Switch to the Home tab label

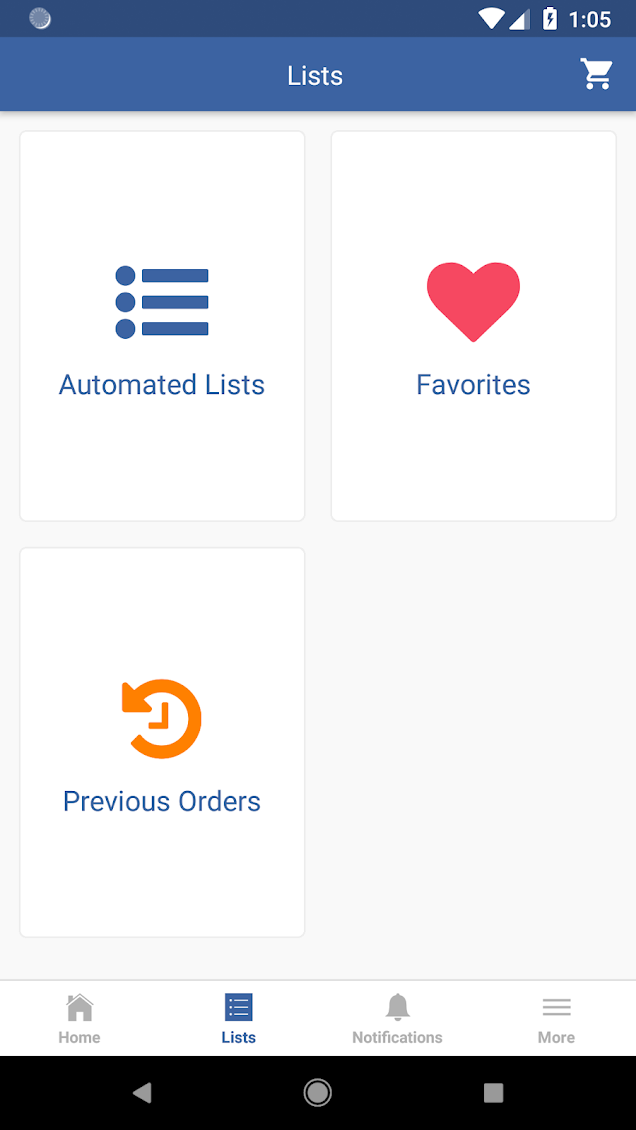coord(79,1037)
